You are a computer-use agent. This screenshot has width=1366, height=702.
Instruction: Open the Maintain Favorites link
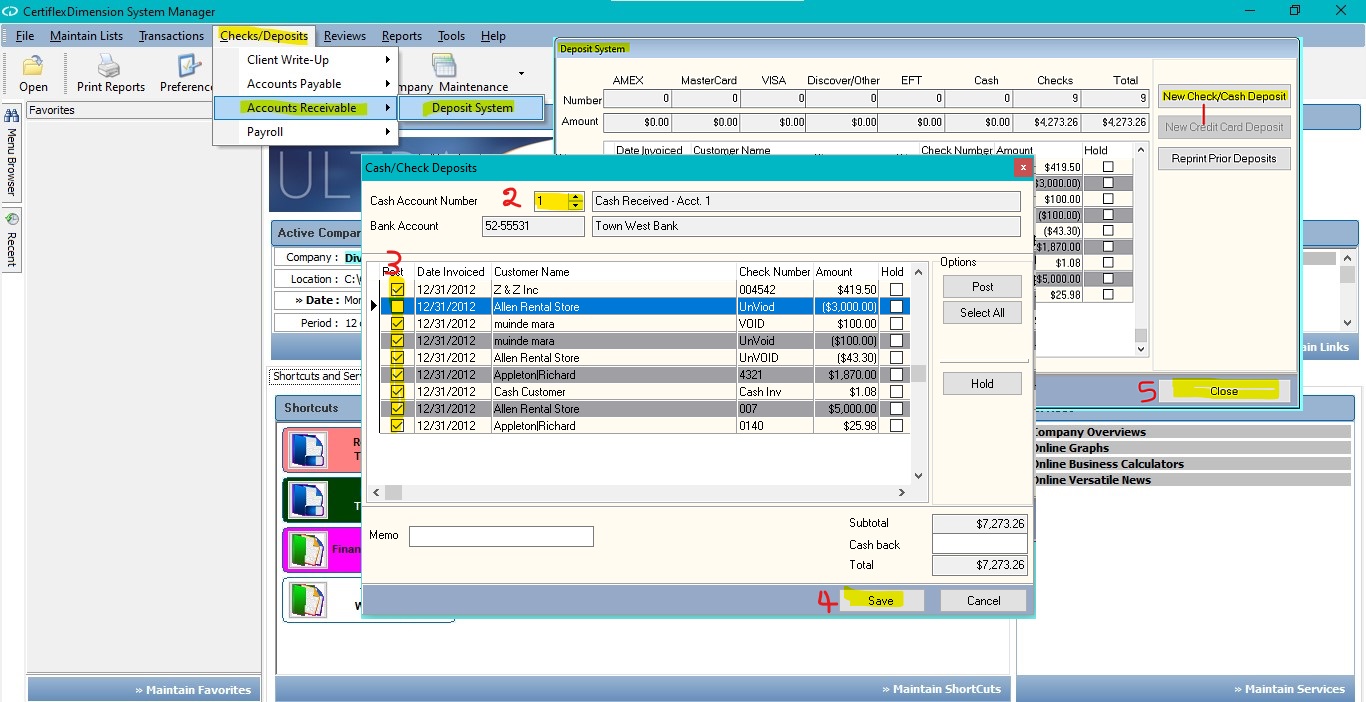point(193,690)
